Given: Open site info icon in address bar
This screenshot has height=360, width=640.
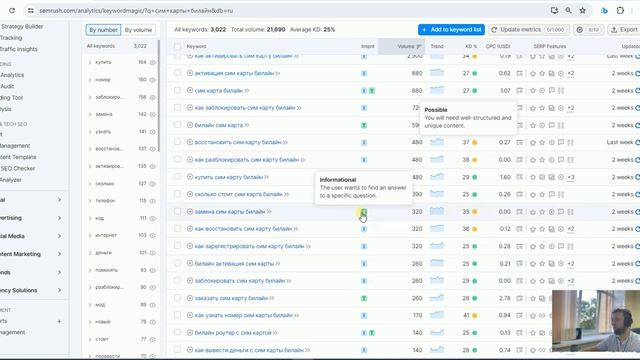Looking at the screenshot, I should coord(31,11).
